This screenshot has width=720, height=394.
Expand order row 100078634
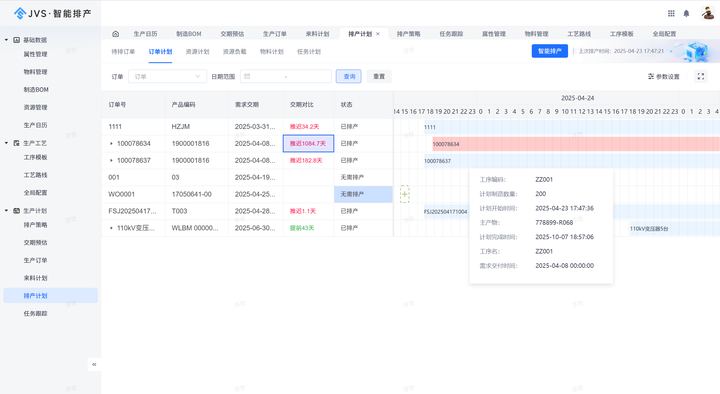(111, 144)
